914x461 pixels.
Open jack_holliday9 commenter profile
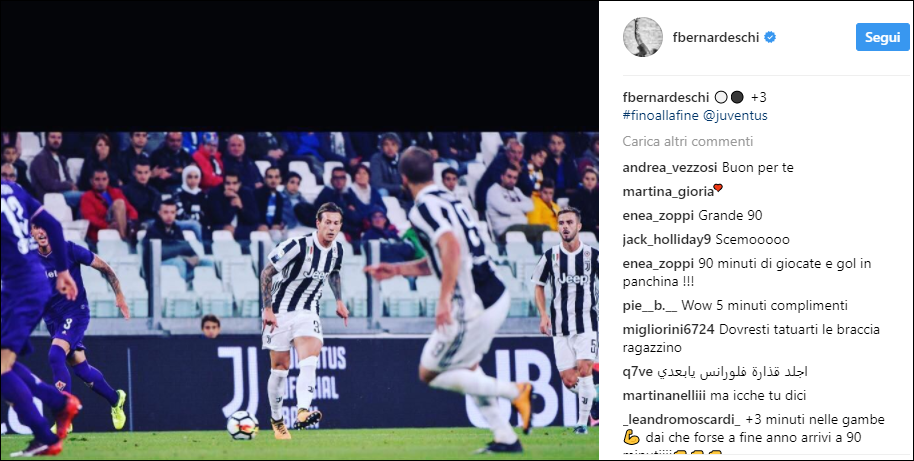click(x=667, y=240)
